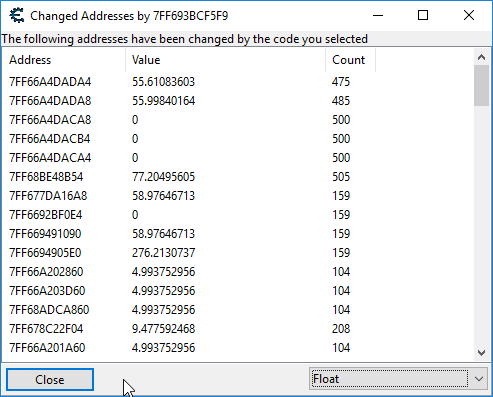Viewport: 493px width, 397px height.
Task: Click the Cheat Engine icon in title bar
Action: pos(17,15)
